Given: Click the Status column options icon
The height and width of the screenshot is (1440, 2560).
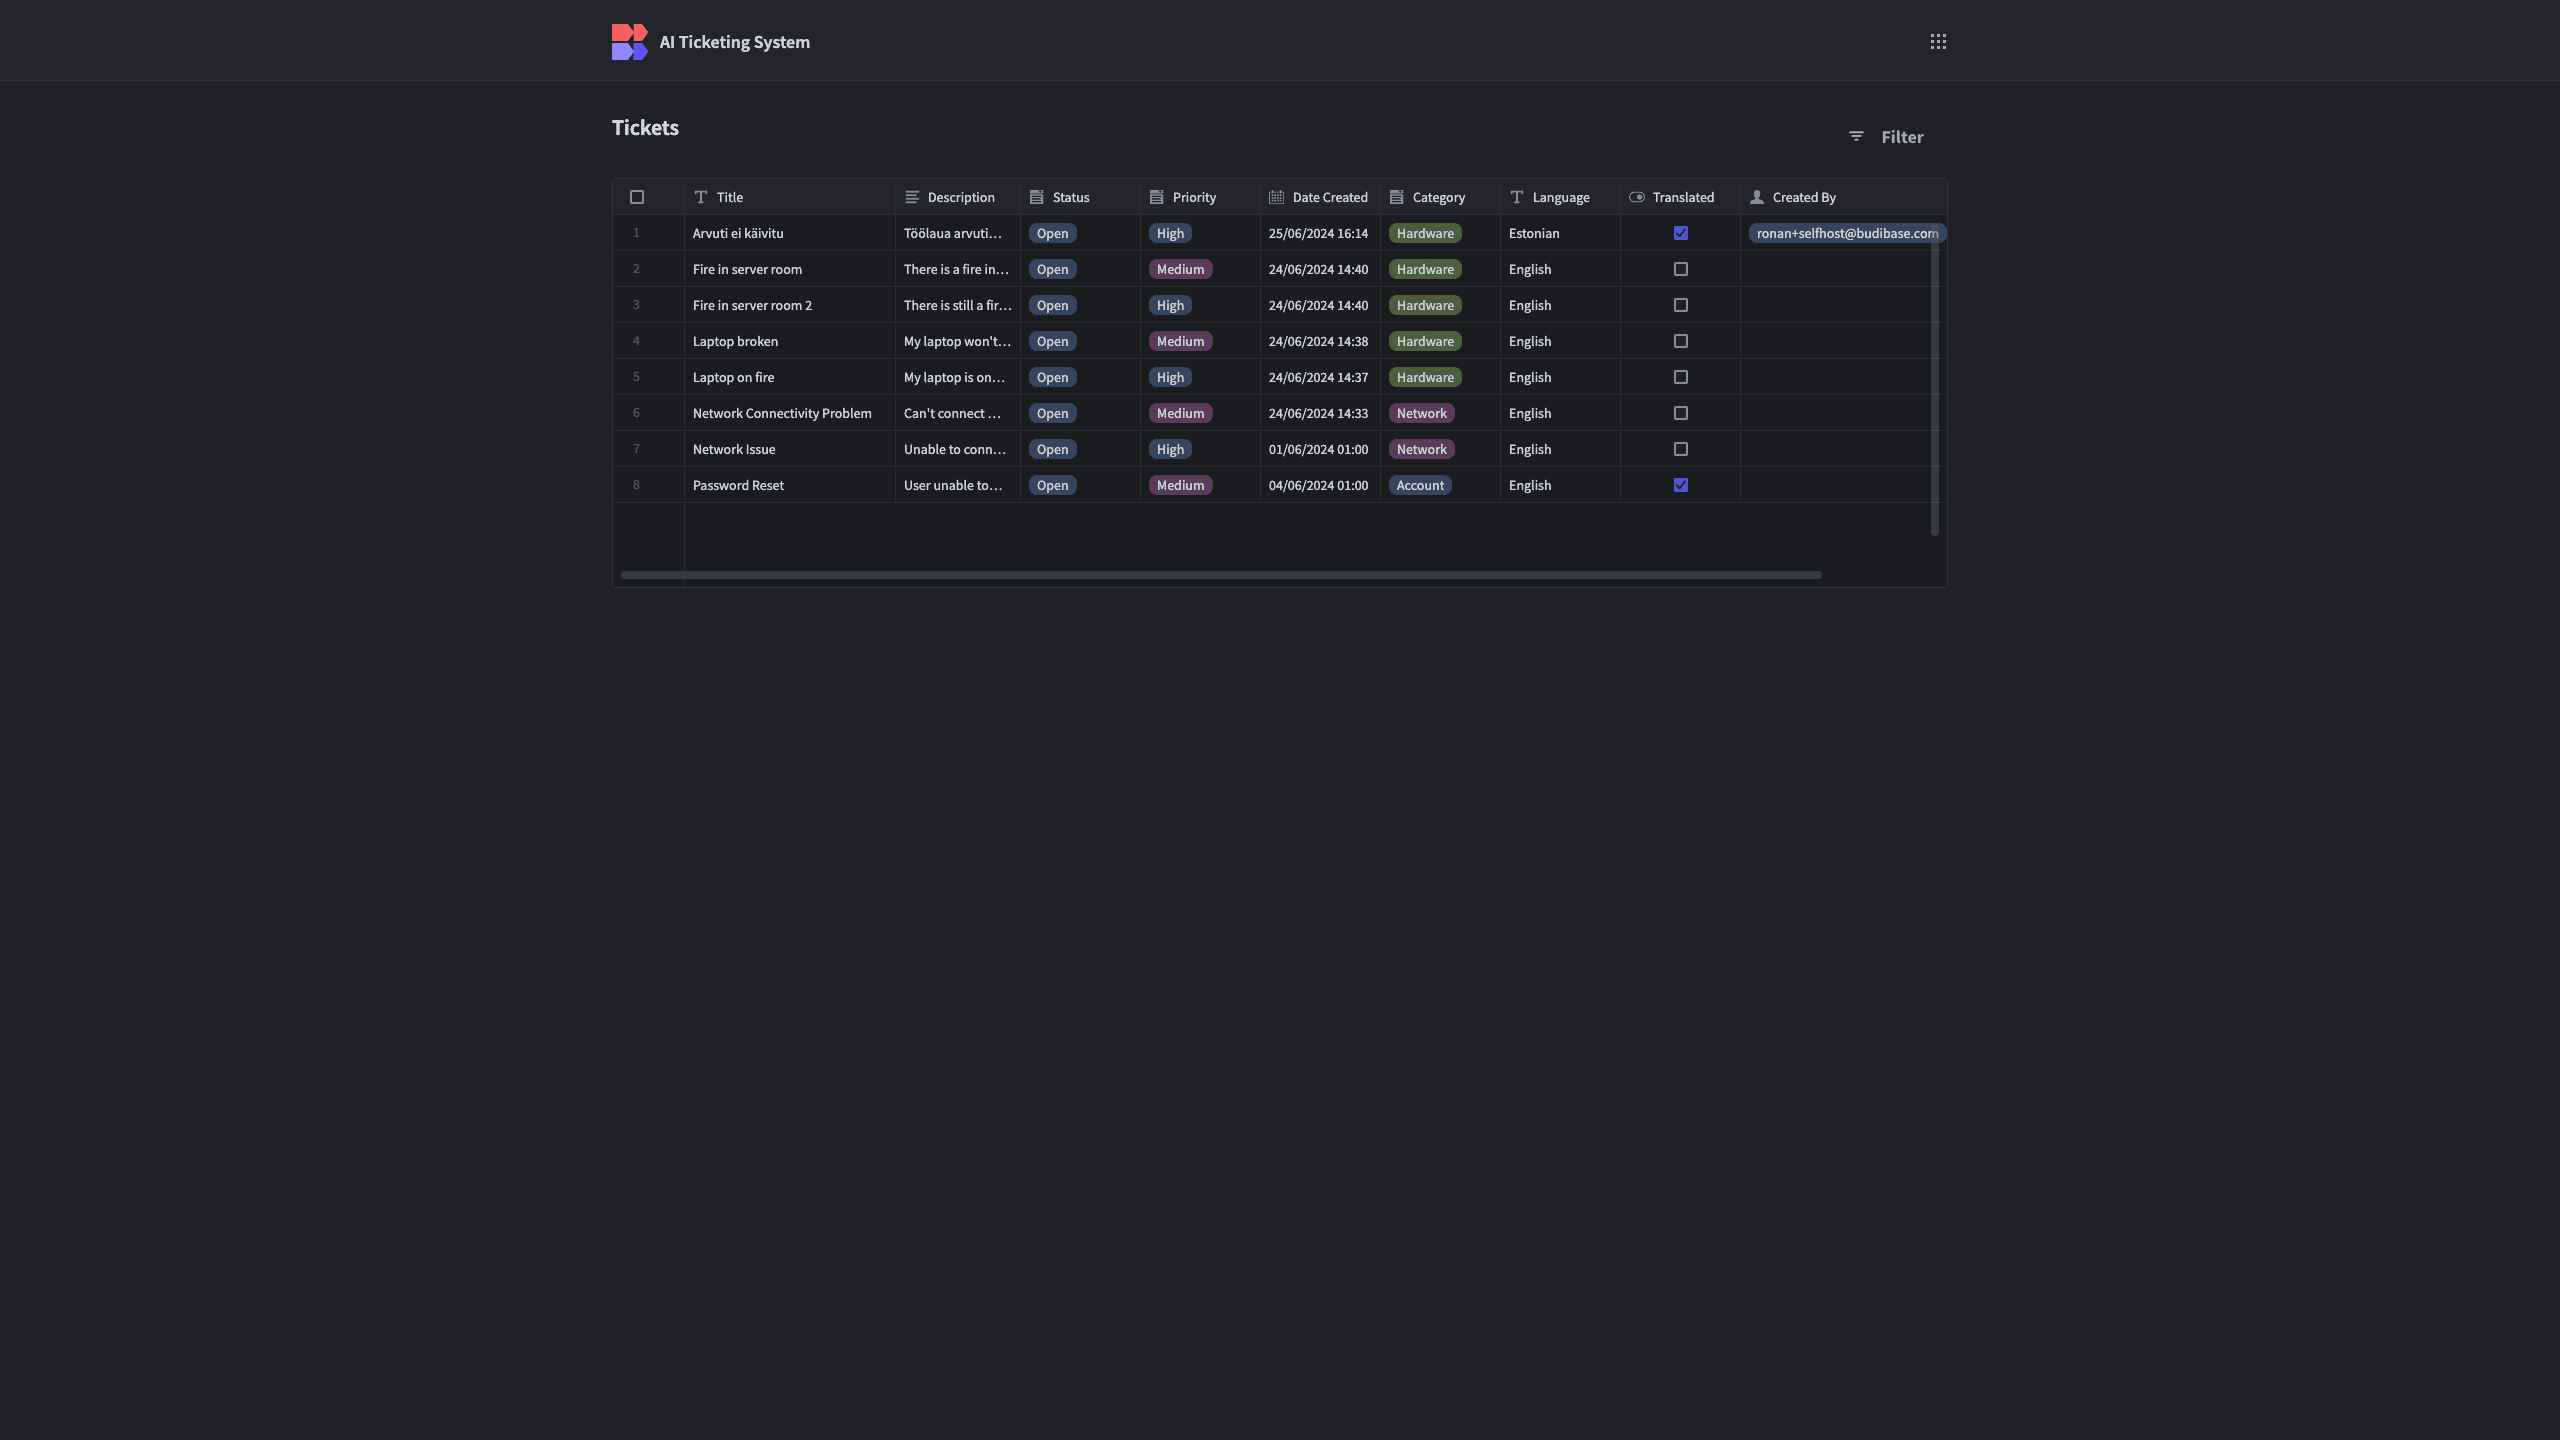Looking at the screenshot, I should pyautogui.click(x=1037, y=197).
